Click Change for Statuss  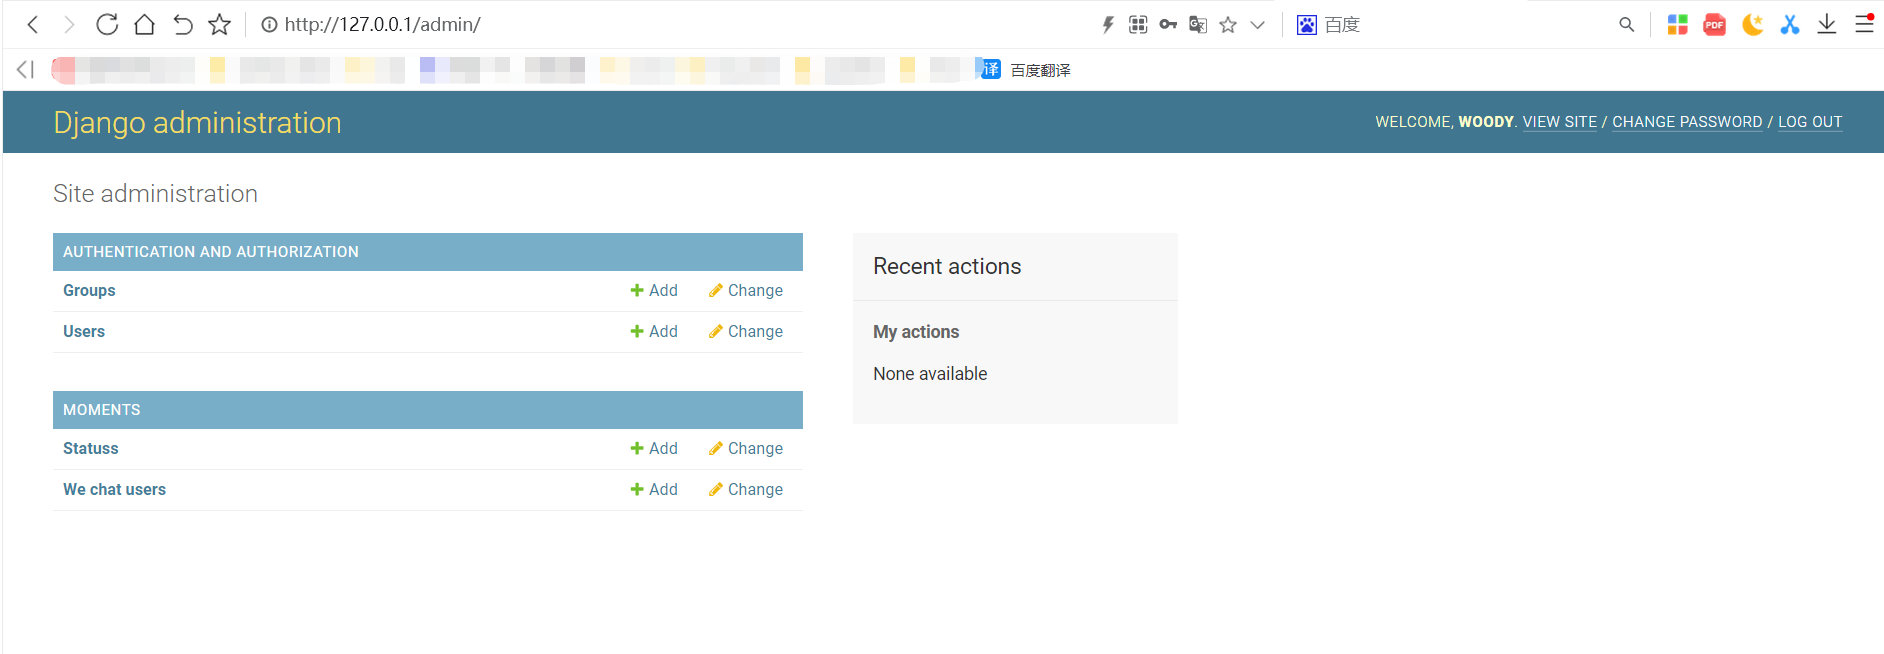pos(746,448)
